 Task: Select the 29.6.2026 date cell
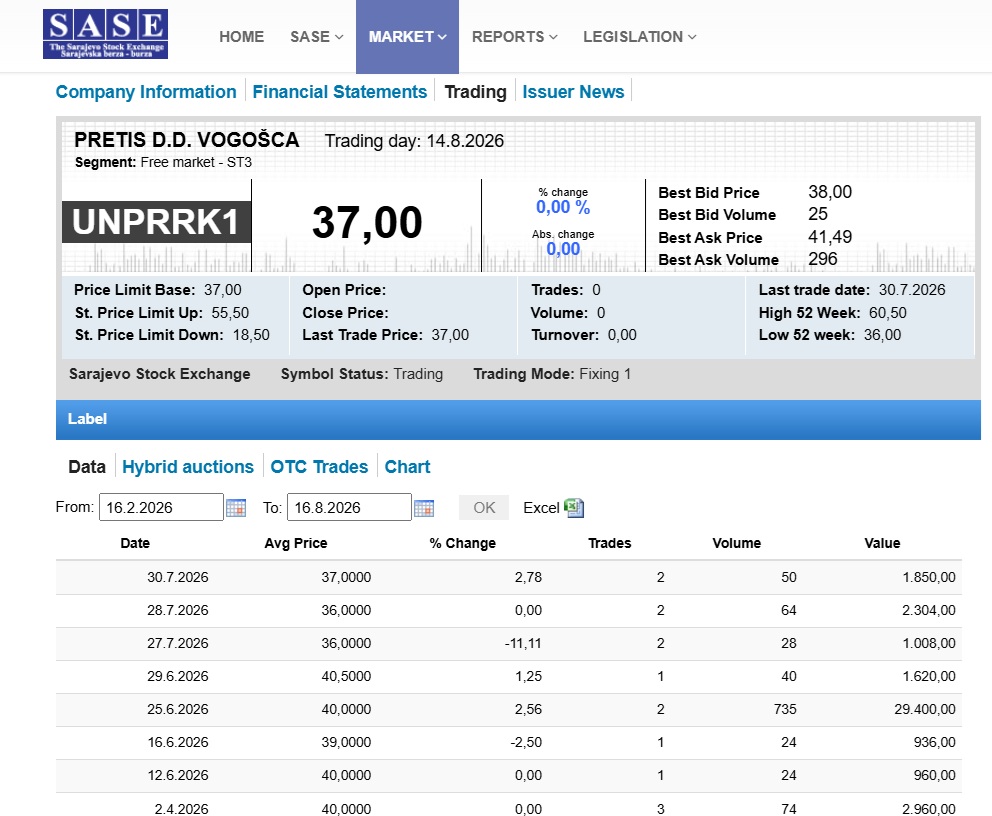point(178,676)
